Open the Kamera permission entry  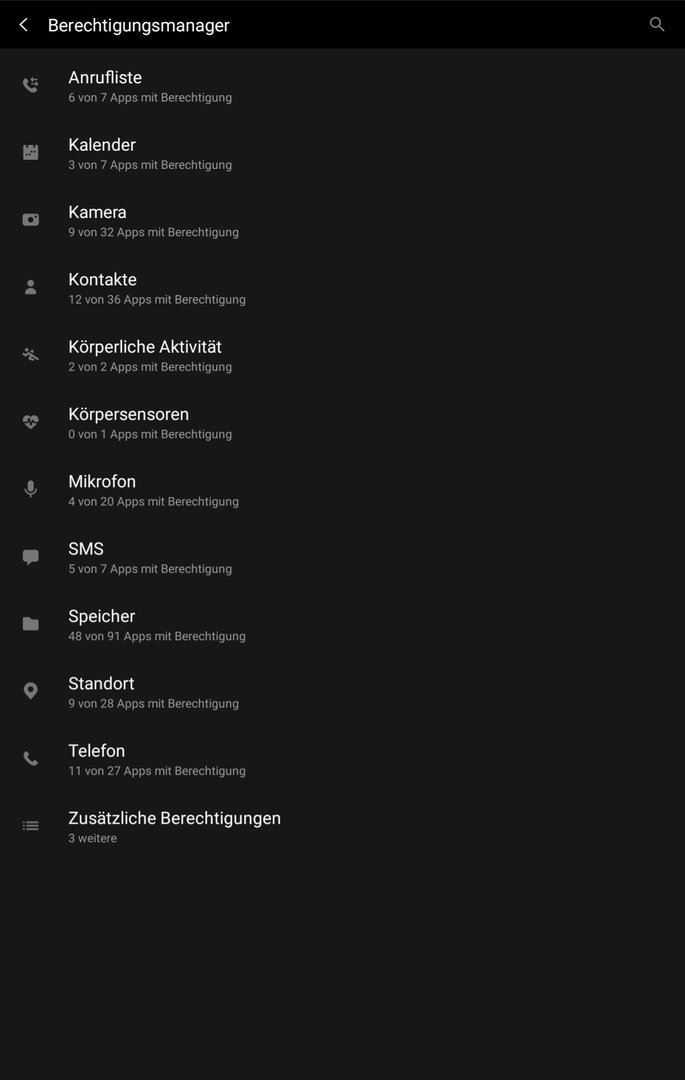tap(342, 220)
